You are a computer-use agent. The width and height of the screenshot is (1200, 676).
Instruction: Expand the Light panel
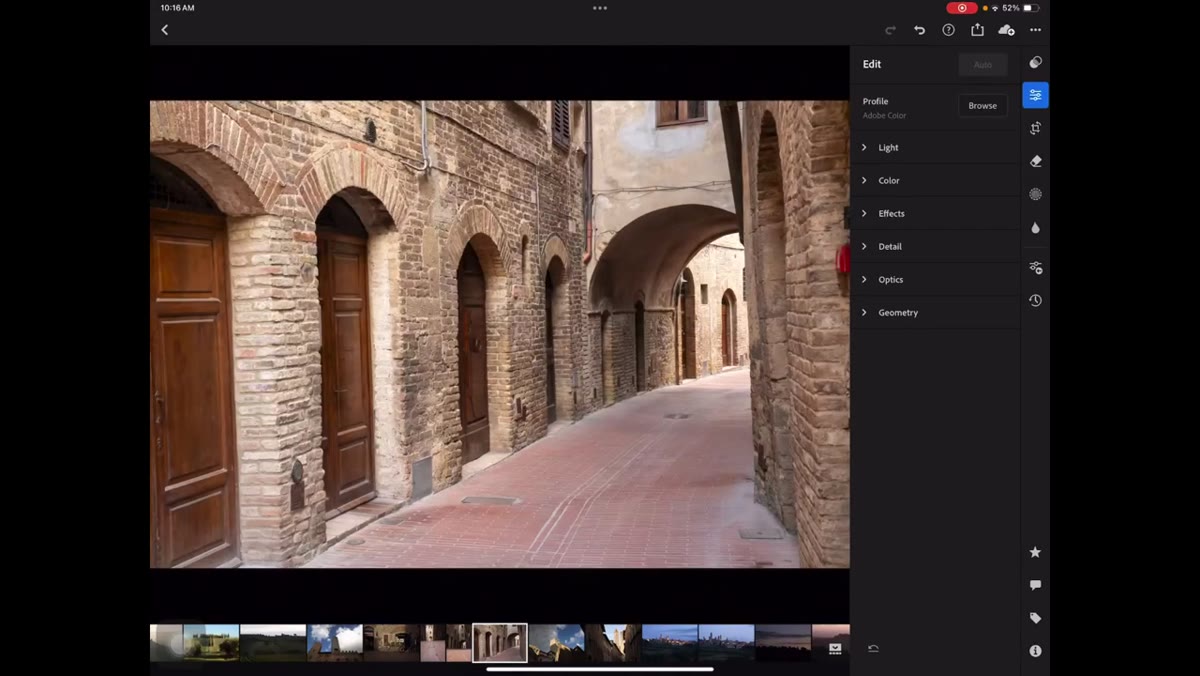[x=935, y=147]
